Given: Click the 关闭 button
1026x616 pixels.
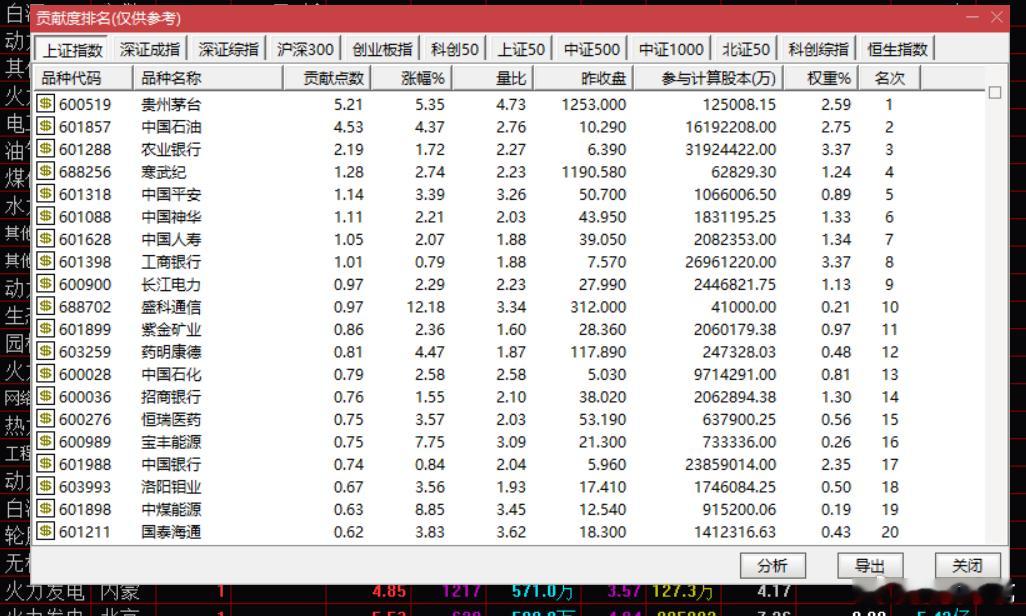Looking at the screenshot, I should pyautogui.click(x=967, y=566).
